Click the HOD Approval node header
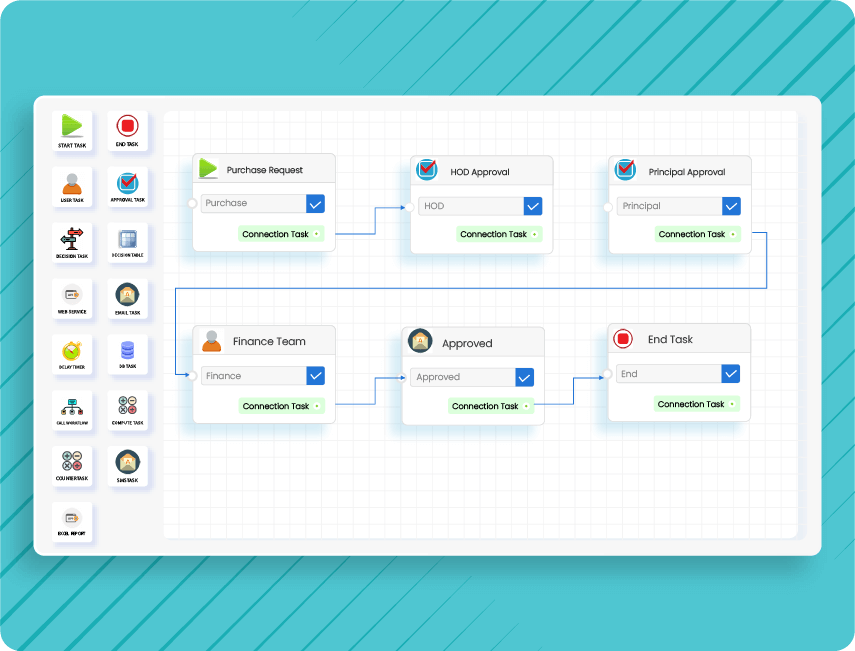Image resolution: width=855 pixels, height=651 pixels. click(x=481, y=171)
